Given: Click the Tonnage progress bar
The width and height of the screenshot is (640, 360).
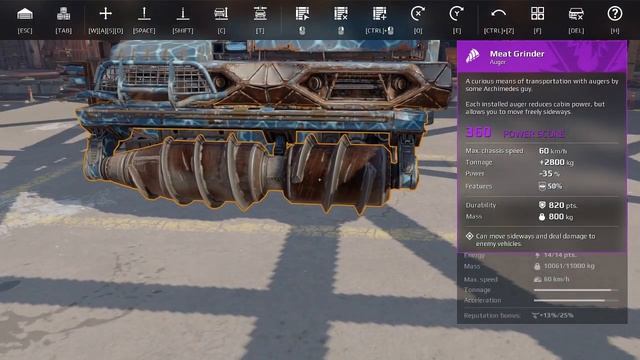Looking at the screenshot, I should (576, 290).
